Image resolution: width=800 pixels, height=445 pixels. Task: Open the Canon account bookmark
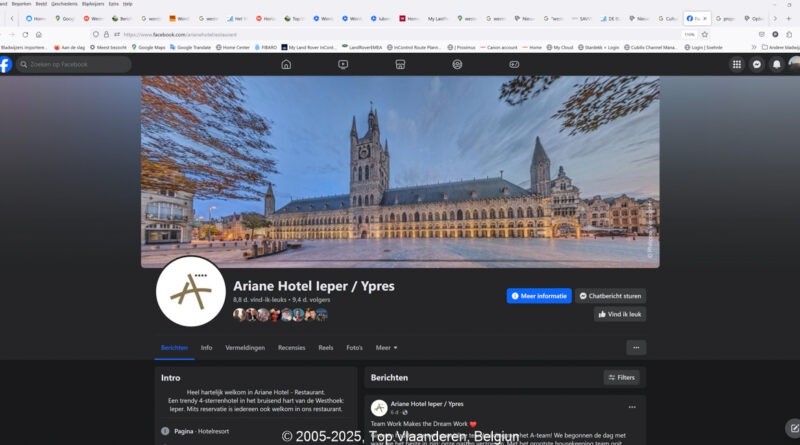point(498,47)
